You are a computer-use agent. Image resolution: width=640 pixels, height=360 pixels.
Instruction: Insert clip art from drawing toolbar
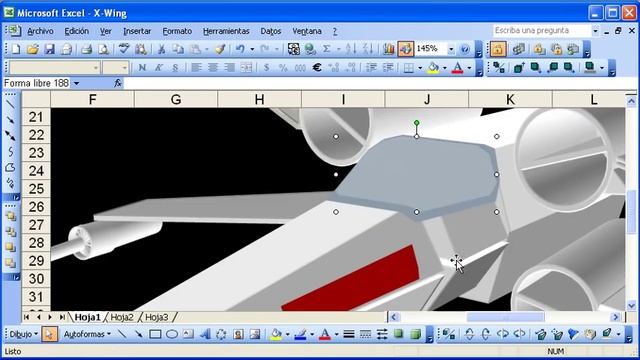[x=238, y=334]
